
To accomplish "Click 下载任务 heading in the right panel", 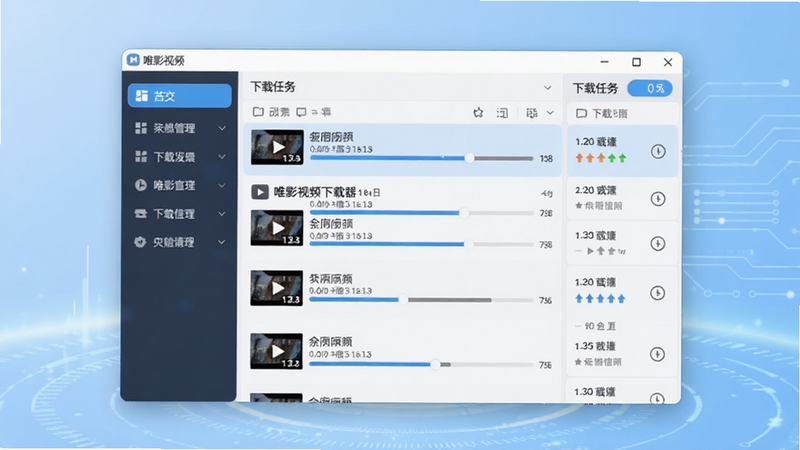I will point(595,88).
